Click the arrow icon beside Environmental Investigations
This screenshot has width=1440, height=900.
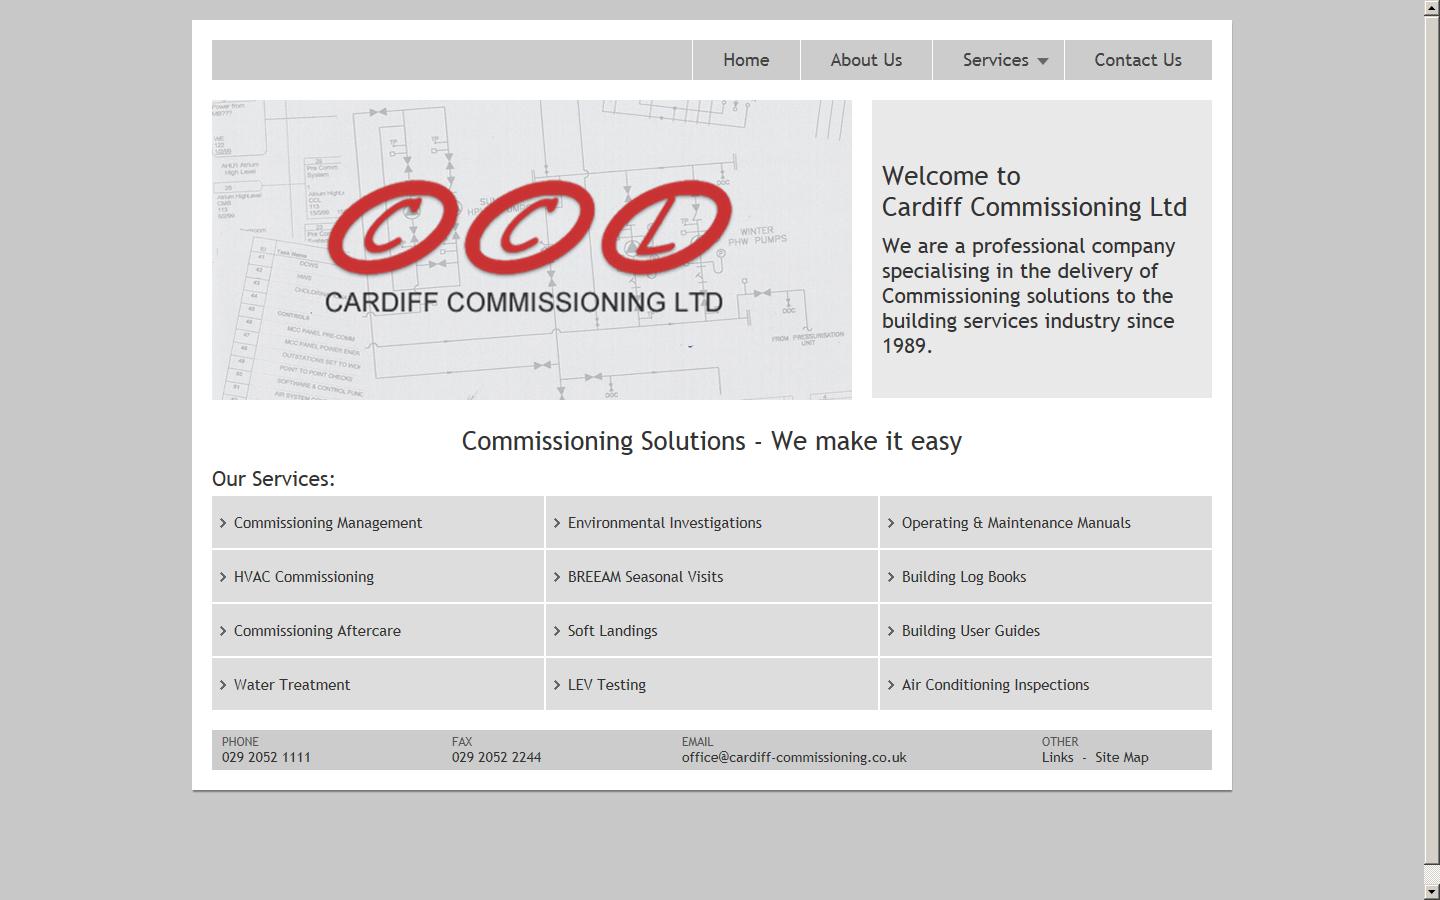click(x=558, y=522)
